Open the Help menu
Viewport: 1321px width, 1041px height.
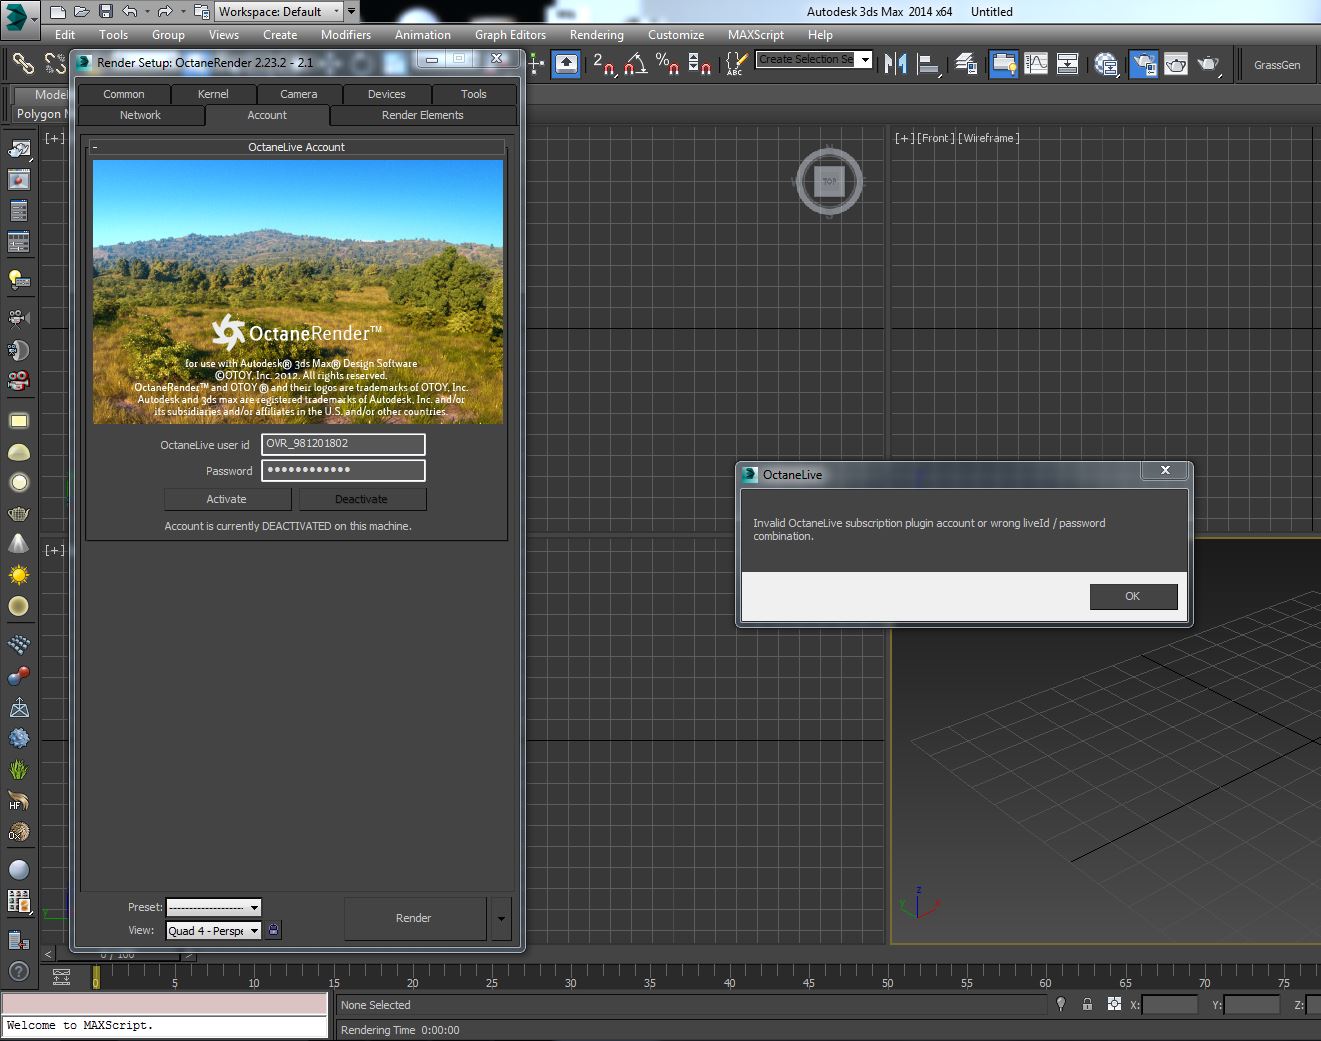click(820, 34)
